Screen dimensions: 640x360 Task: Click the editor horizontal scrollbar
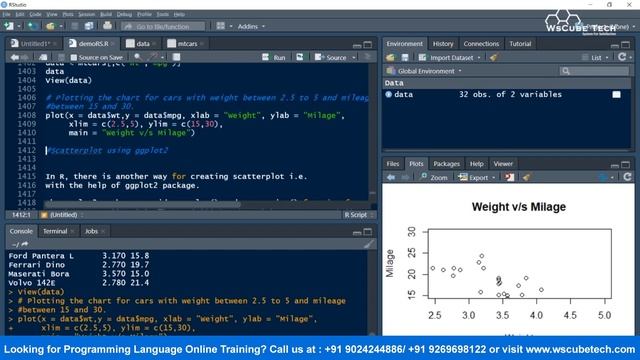coord(143,204)
